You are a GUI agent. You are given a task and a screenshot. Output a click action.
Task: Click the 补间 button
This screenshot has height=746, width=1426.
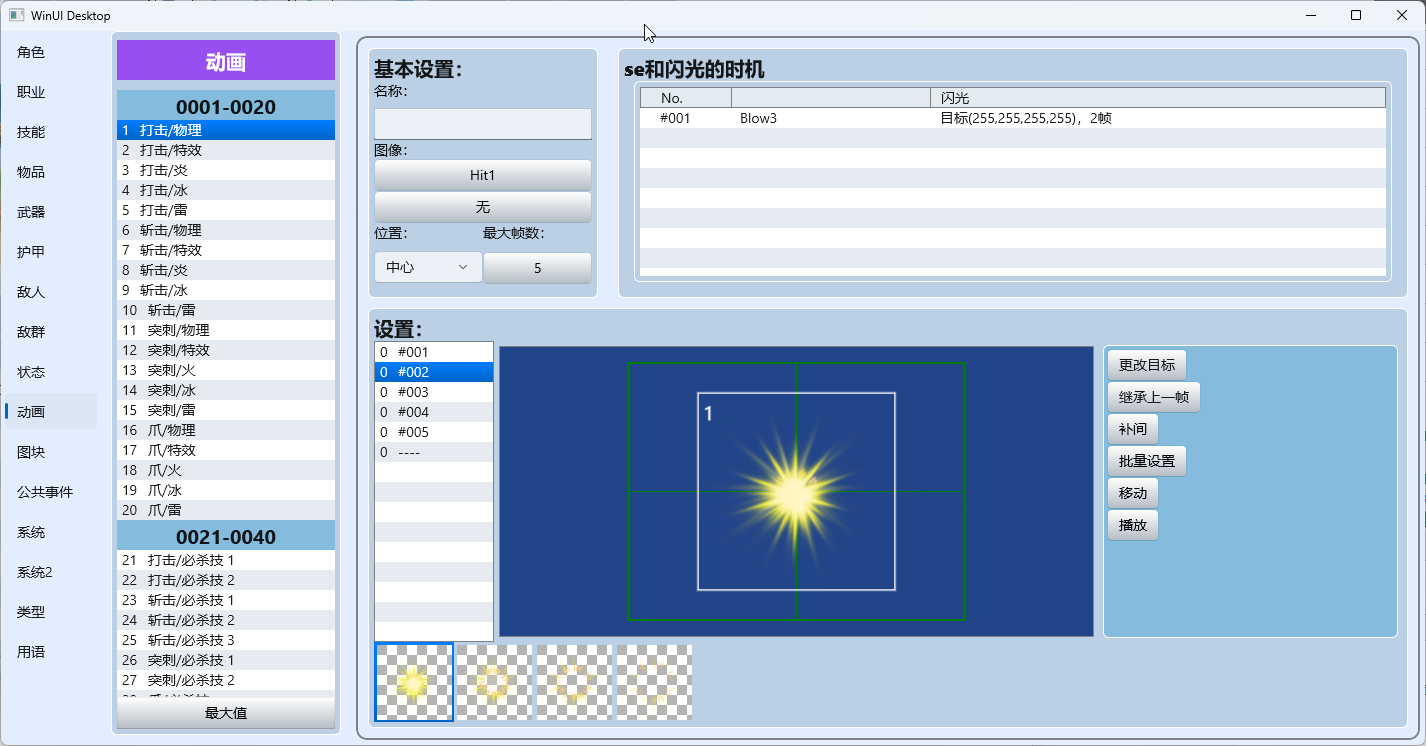[1133, 429]
